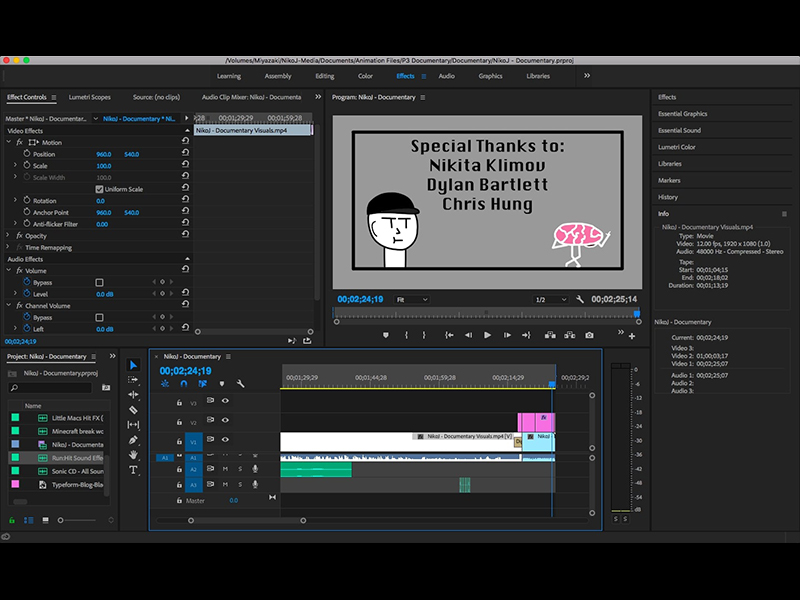Pick the Type tool

[134, 469]
